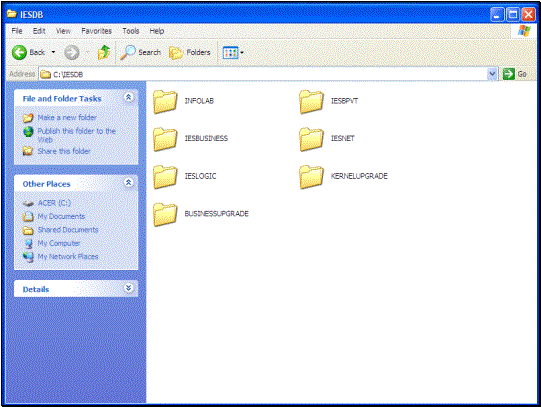Click Share this folder

(64, 151)
